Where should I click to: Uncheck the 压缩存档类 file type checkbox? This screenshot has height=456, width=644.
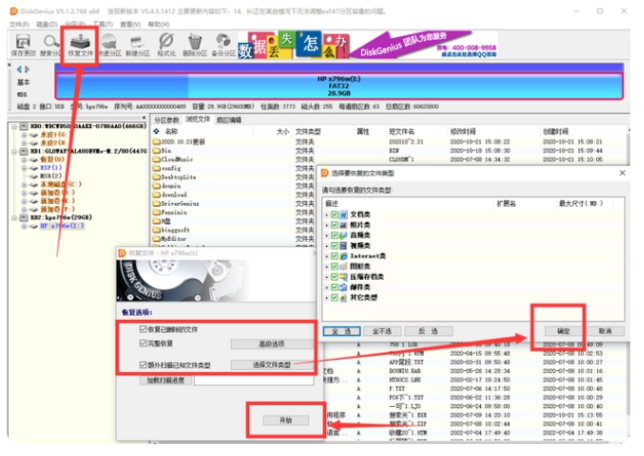click(x=334, y=277)
